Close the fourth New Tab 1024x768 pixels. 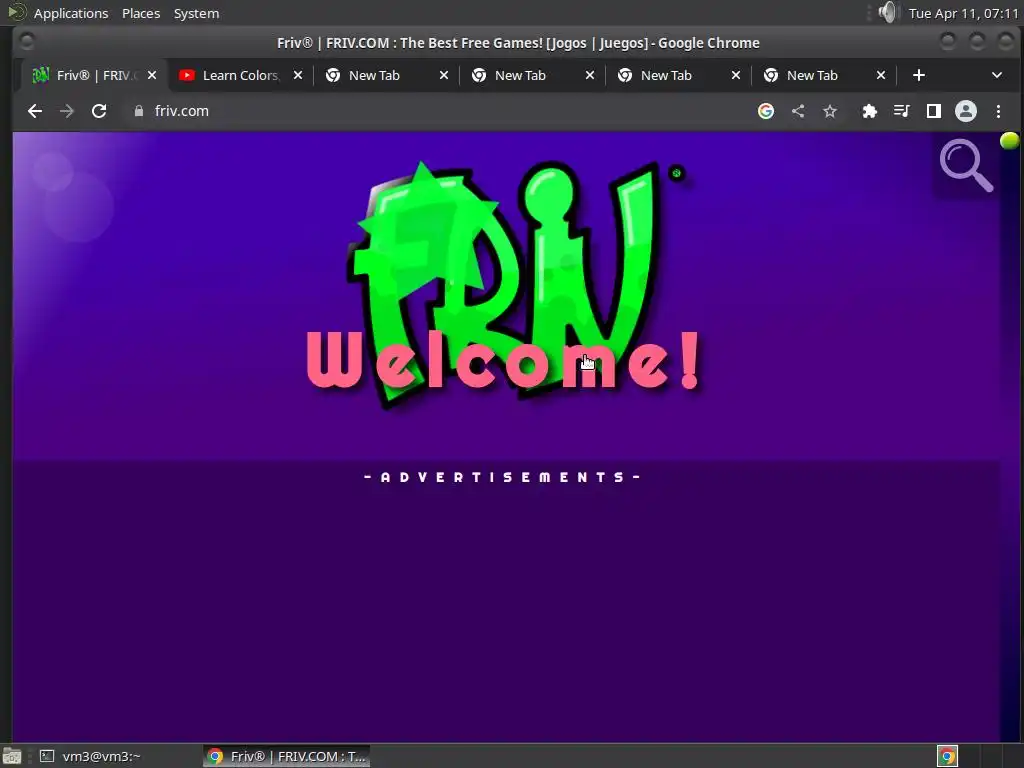[881, 75]
